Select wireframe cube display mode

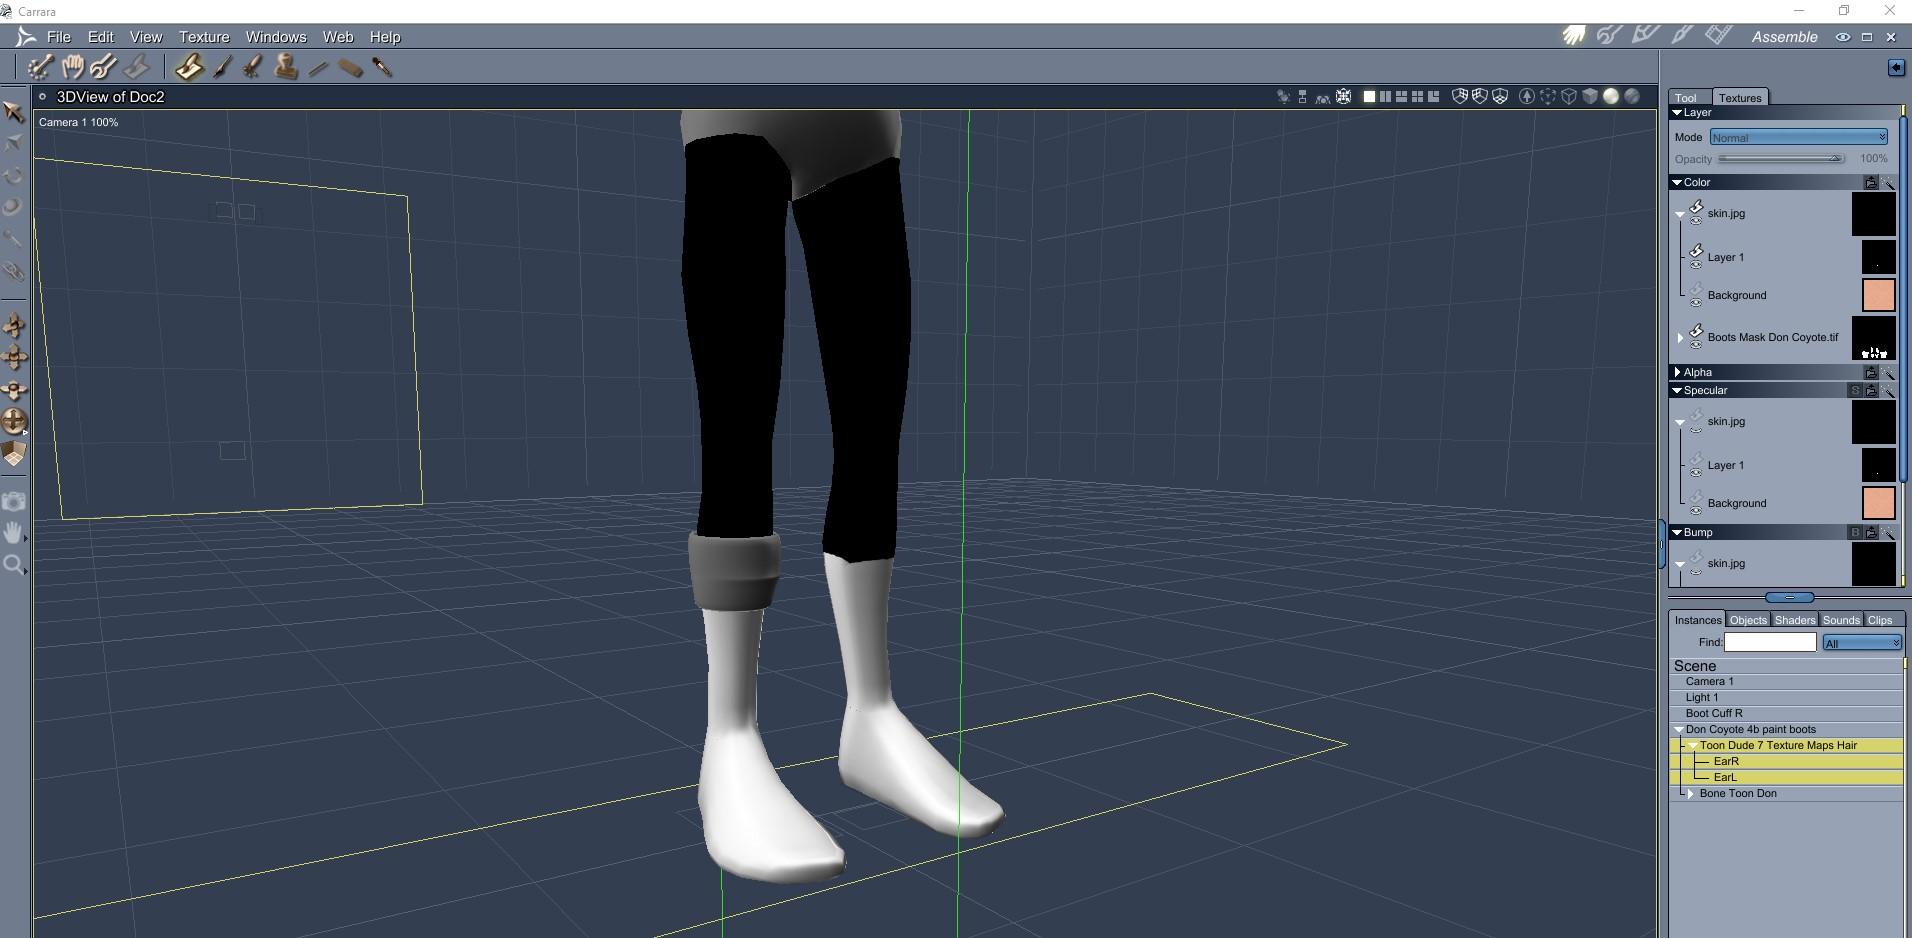point(1569,97)
